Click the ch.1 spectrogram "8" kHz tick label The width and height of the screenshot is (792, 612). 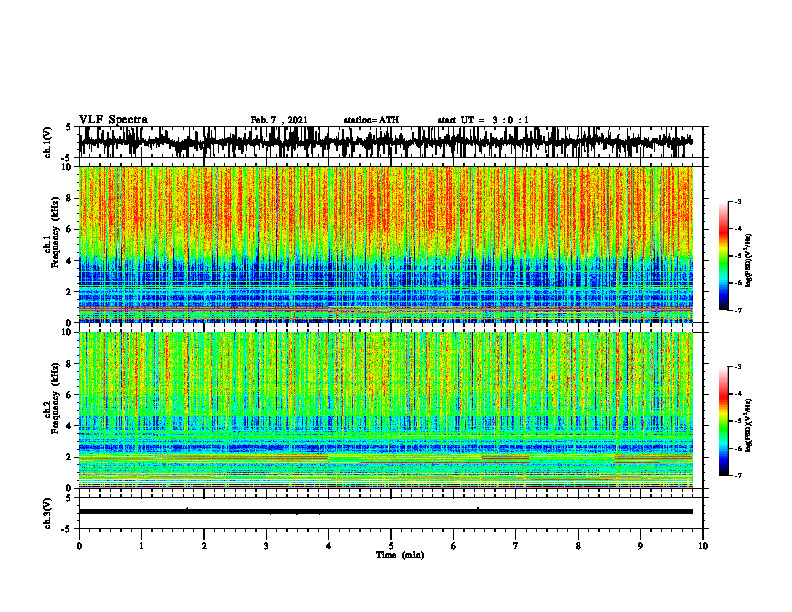tap(69, 198)
